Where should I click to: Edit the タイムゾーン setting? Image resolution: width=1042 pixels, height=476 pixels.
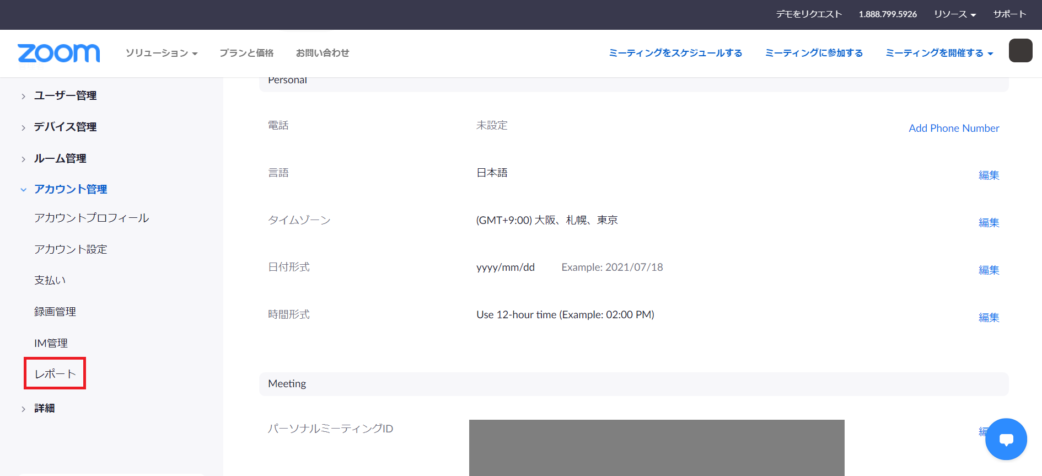pyautogui.click(x=988, y=222)
